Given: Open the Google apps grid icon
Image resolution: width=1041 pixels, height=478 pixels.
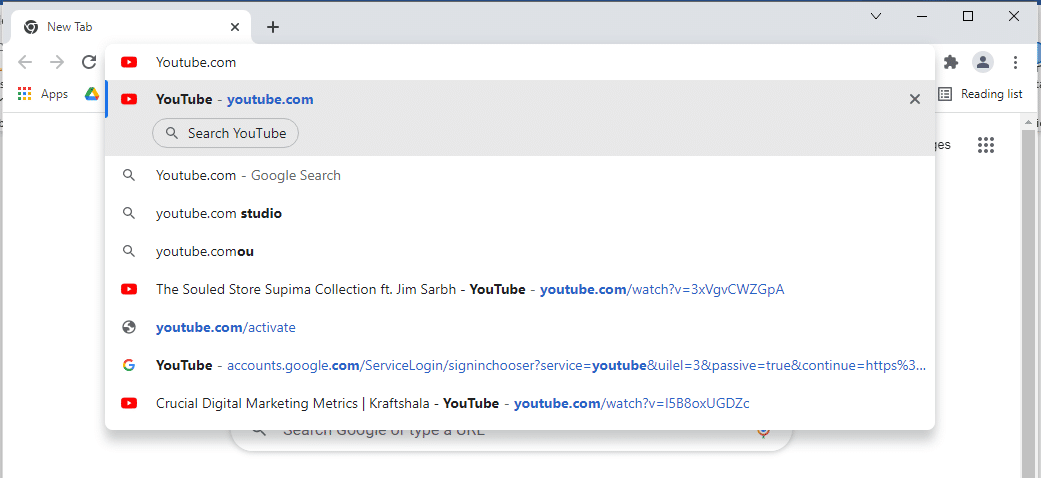Looking at the screenshot, I should coord(986,145).
